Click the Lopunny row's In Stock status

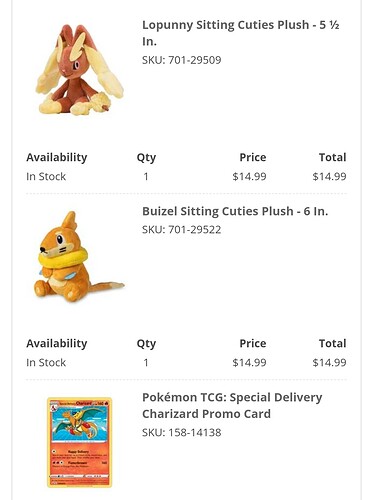(46, 176)
